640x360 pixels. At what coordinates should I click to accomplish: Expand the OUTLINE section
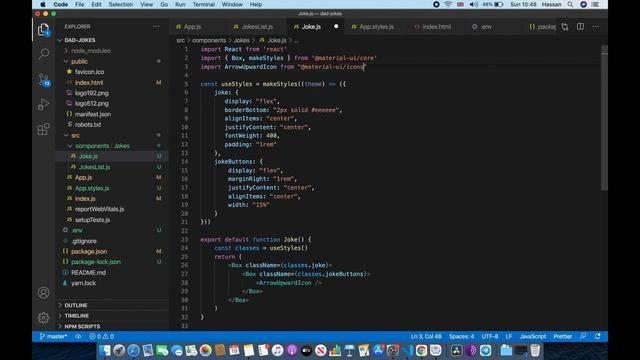76,305
